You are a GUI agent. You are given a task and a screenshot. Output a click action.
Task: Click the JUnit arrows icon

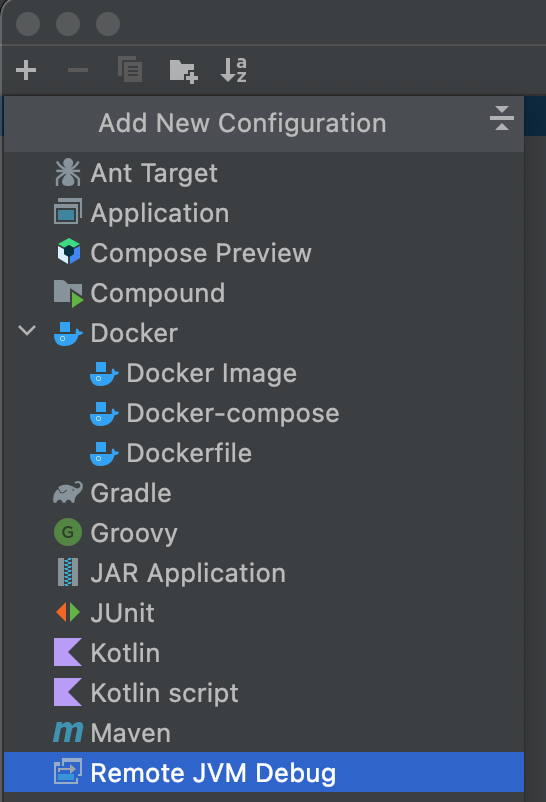pos(68,612)
